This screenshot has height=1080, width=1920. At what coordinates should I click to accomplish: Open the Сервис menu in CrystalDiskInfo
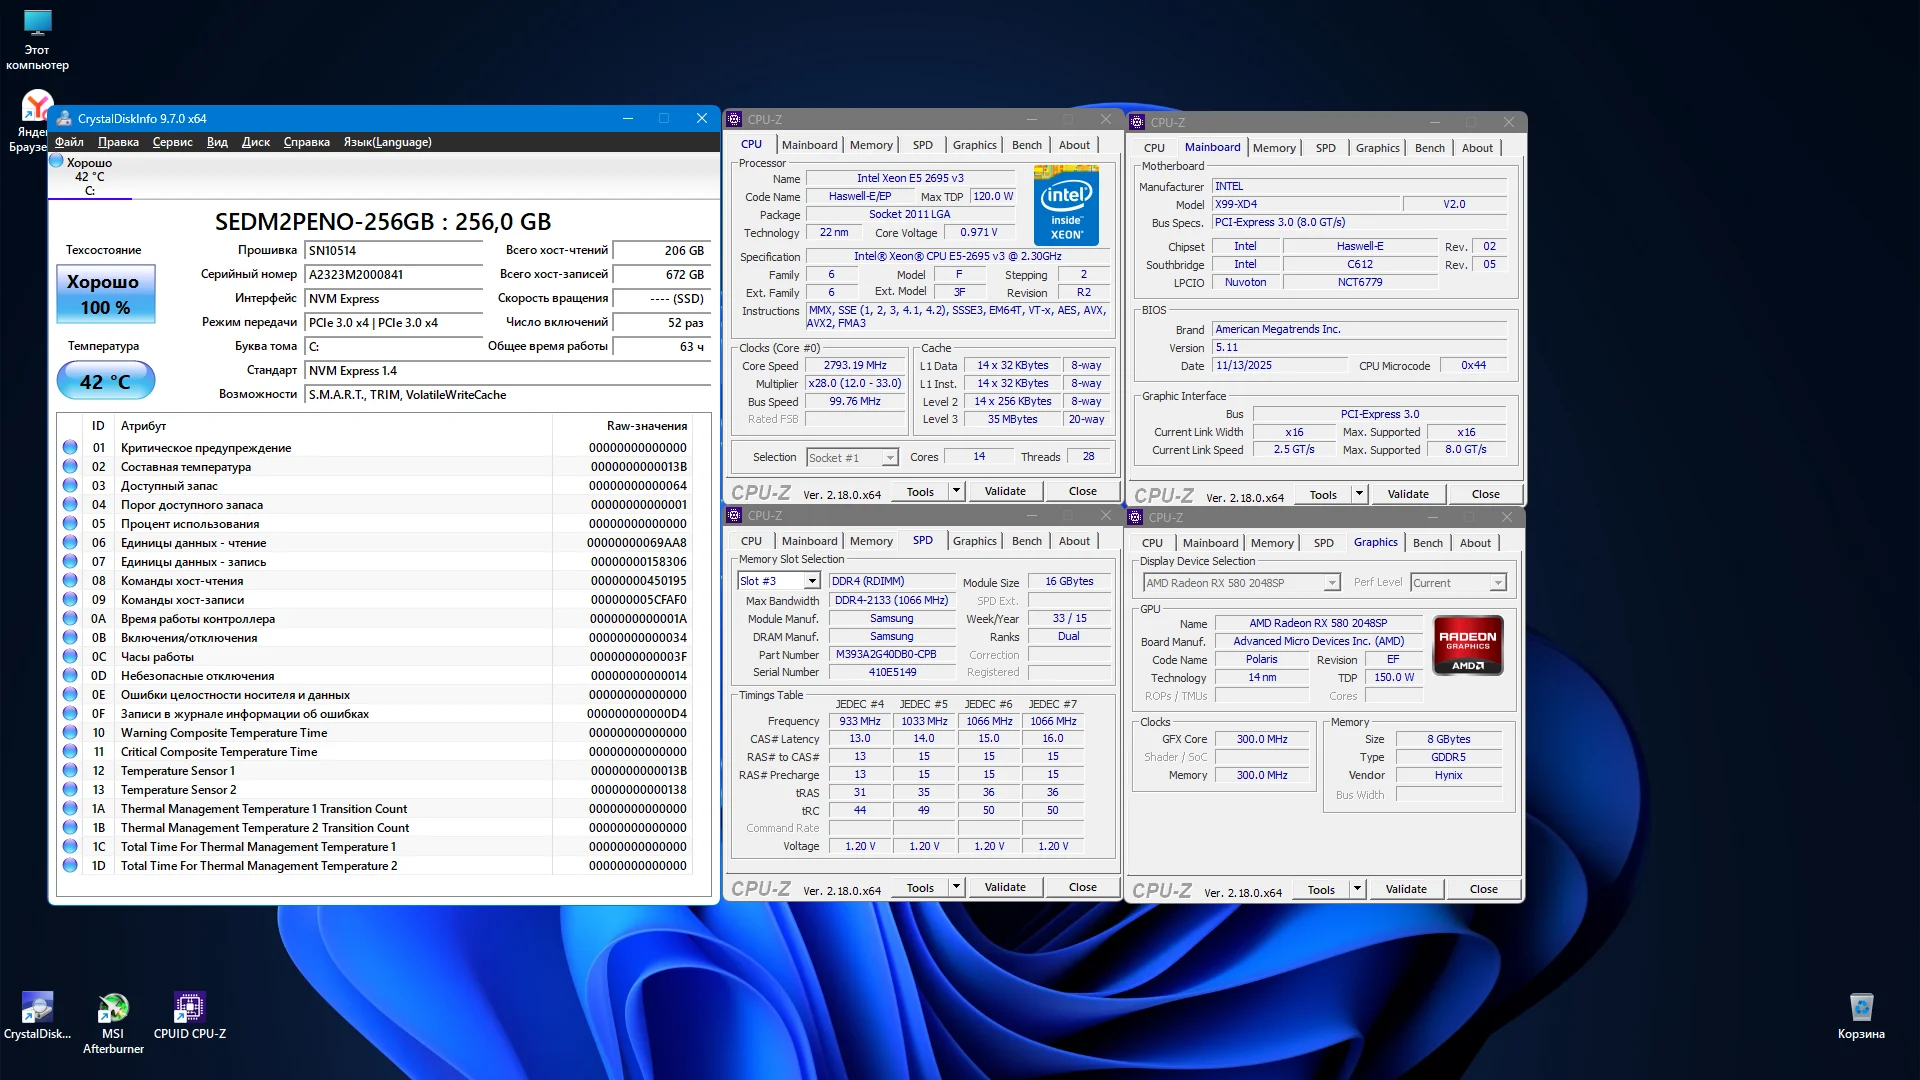(172, 142)
